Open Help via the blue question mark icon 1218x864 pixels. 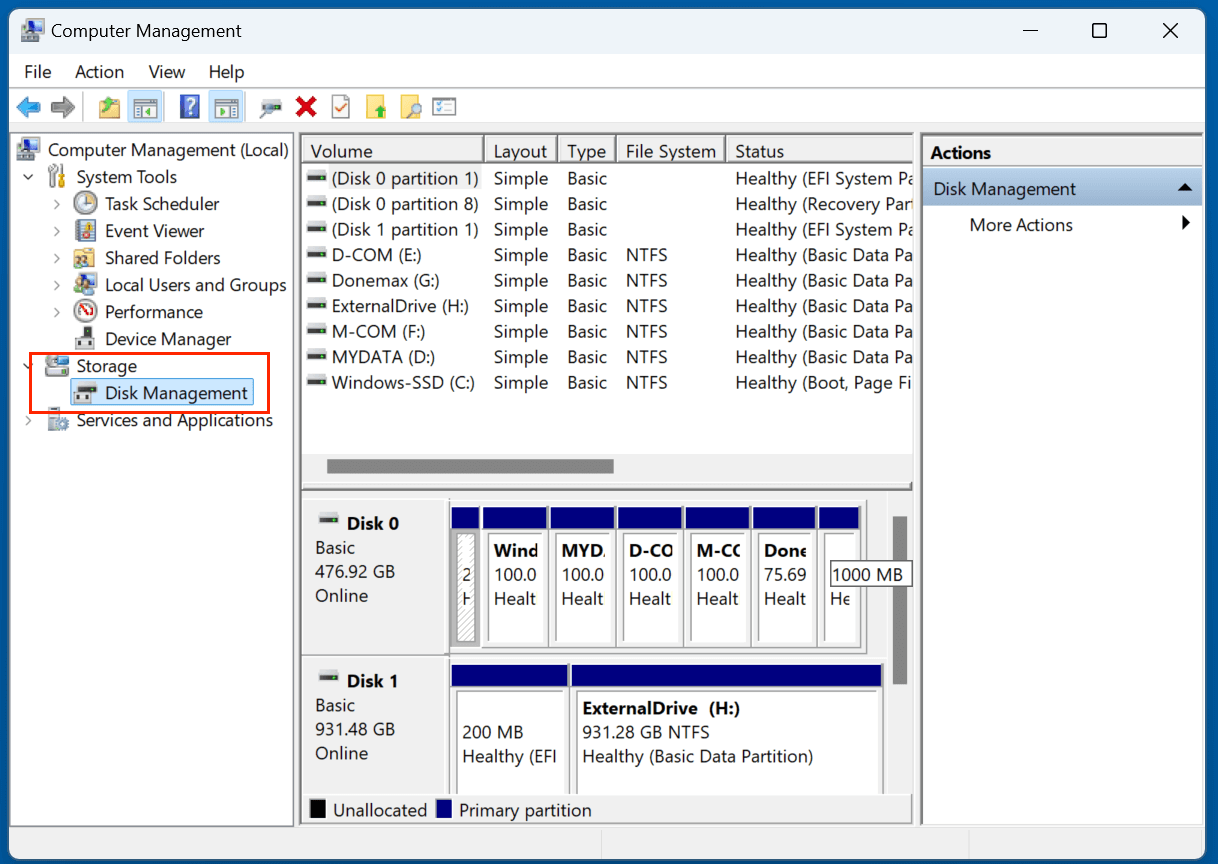coord(189,107)
